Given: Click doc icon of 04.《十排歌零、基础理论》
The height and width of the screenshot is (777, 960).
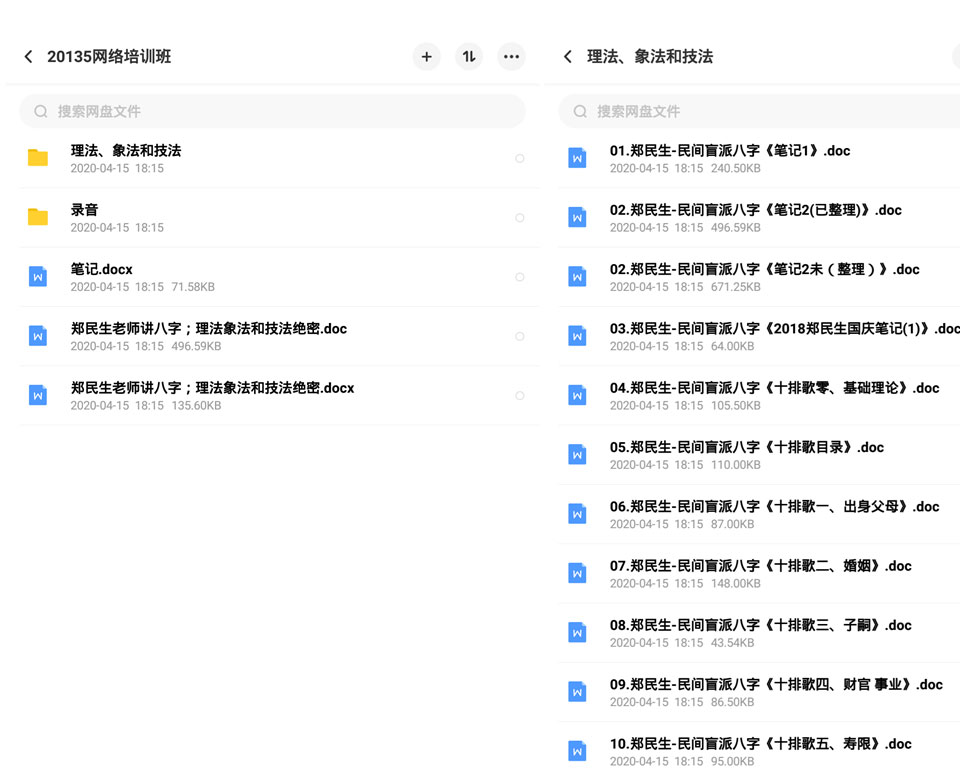Looking at the screenshot, I should 577,396.
